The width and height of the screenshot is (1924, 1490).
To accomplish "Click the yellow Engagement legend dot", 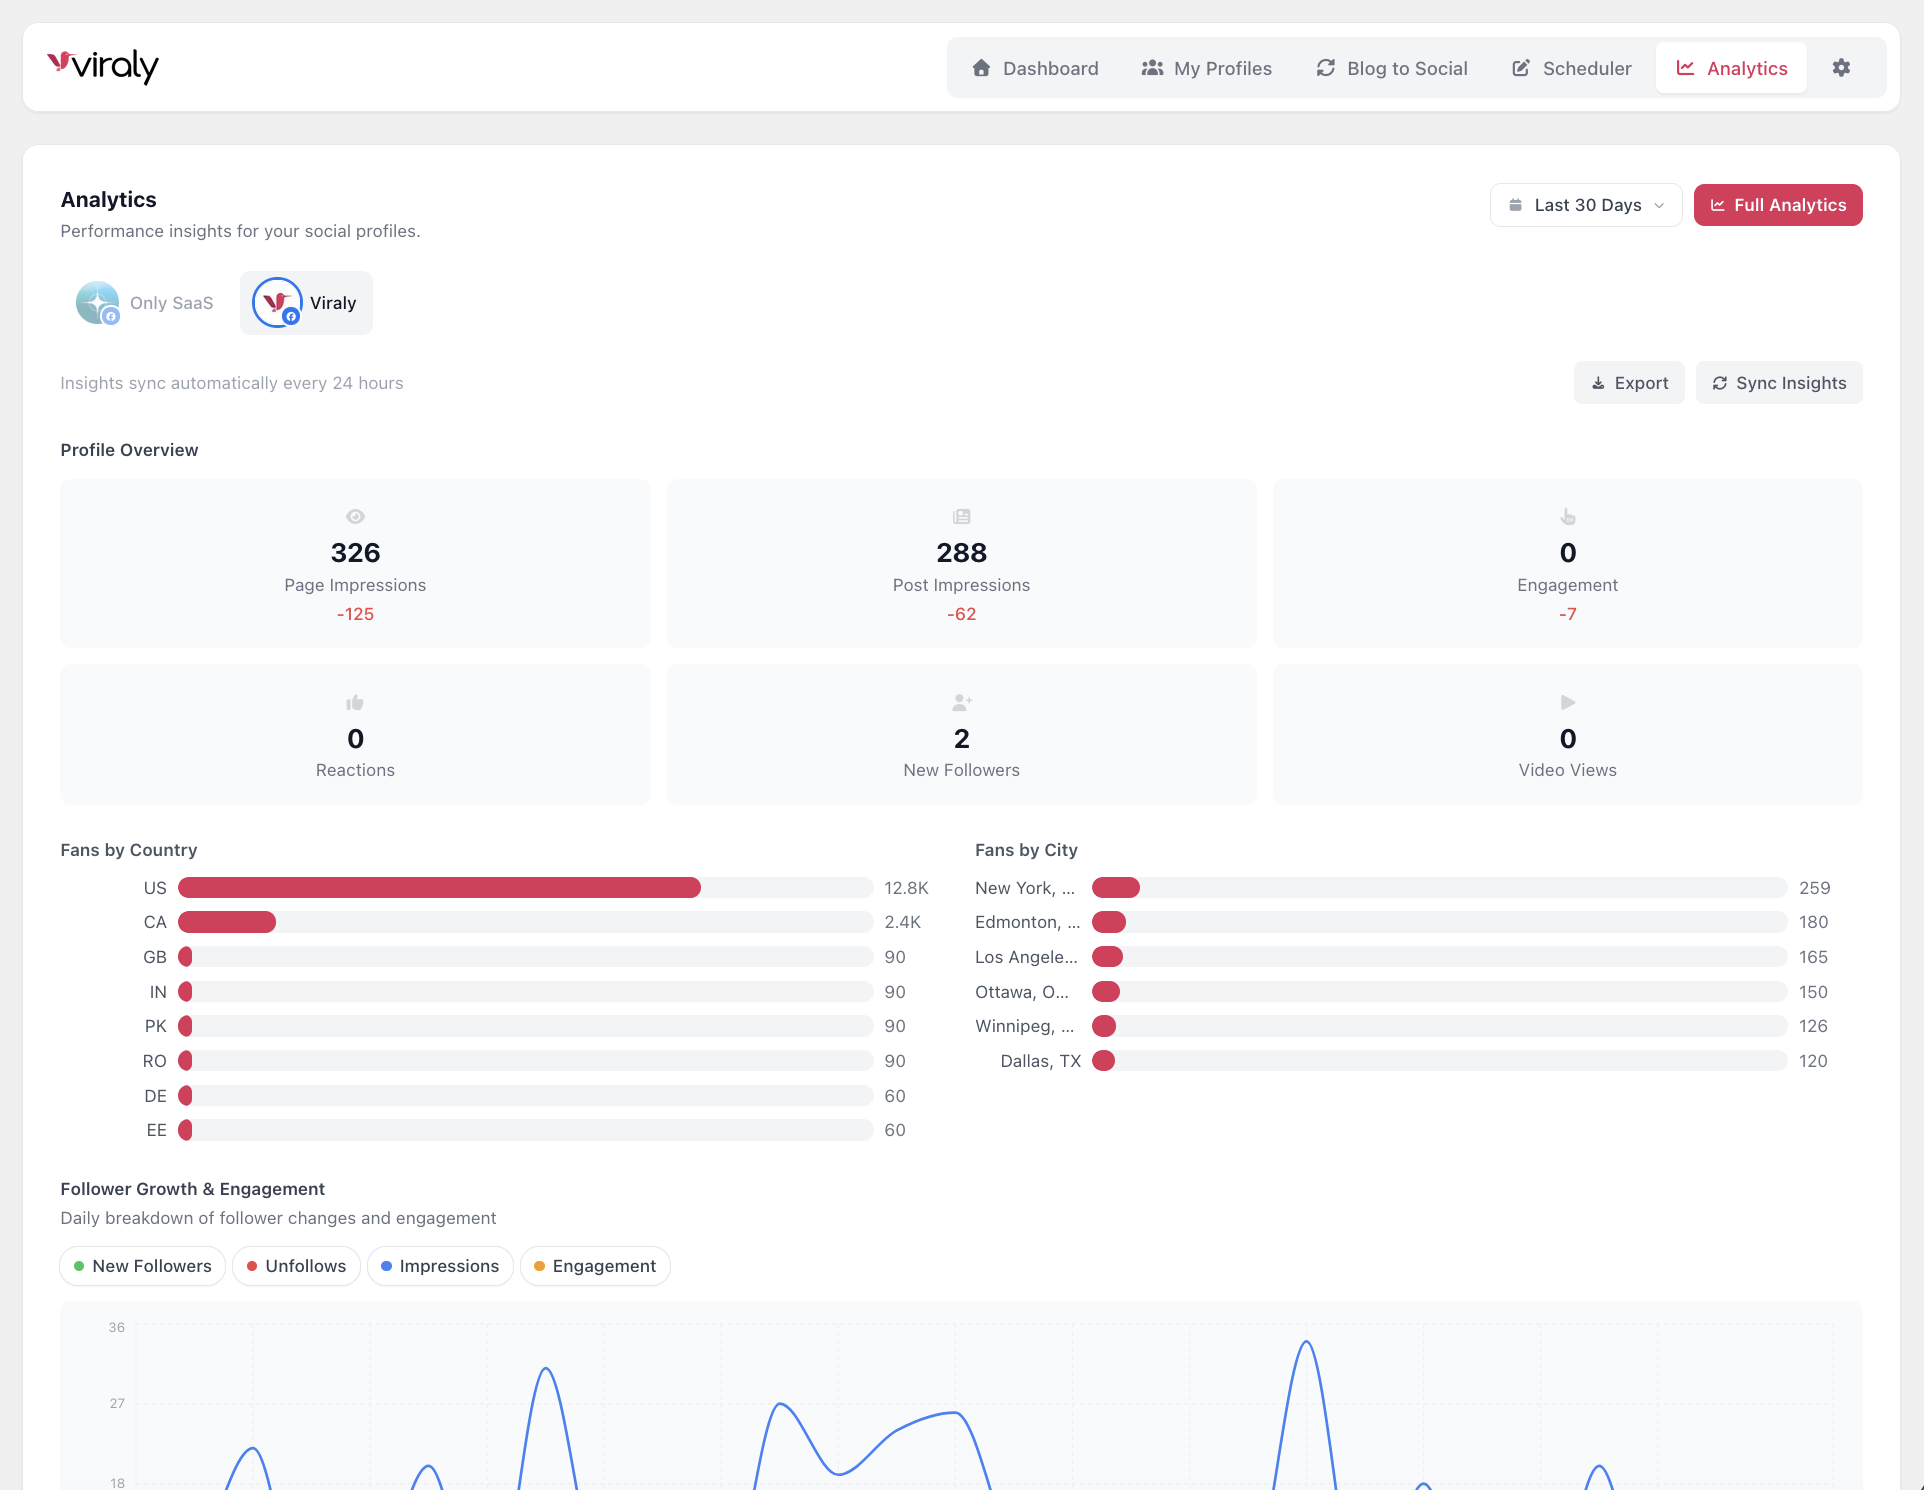I will (538, 1266).
